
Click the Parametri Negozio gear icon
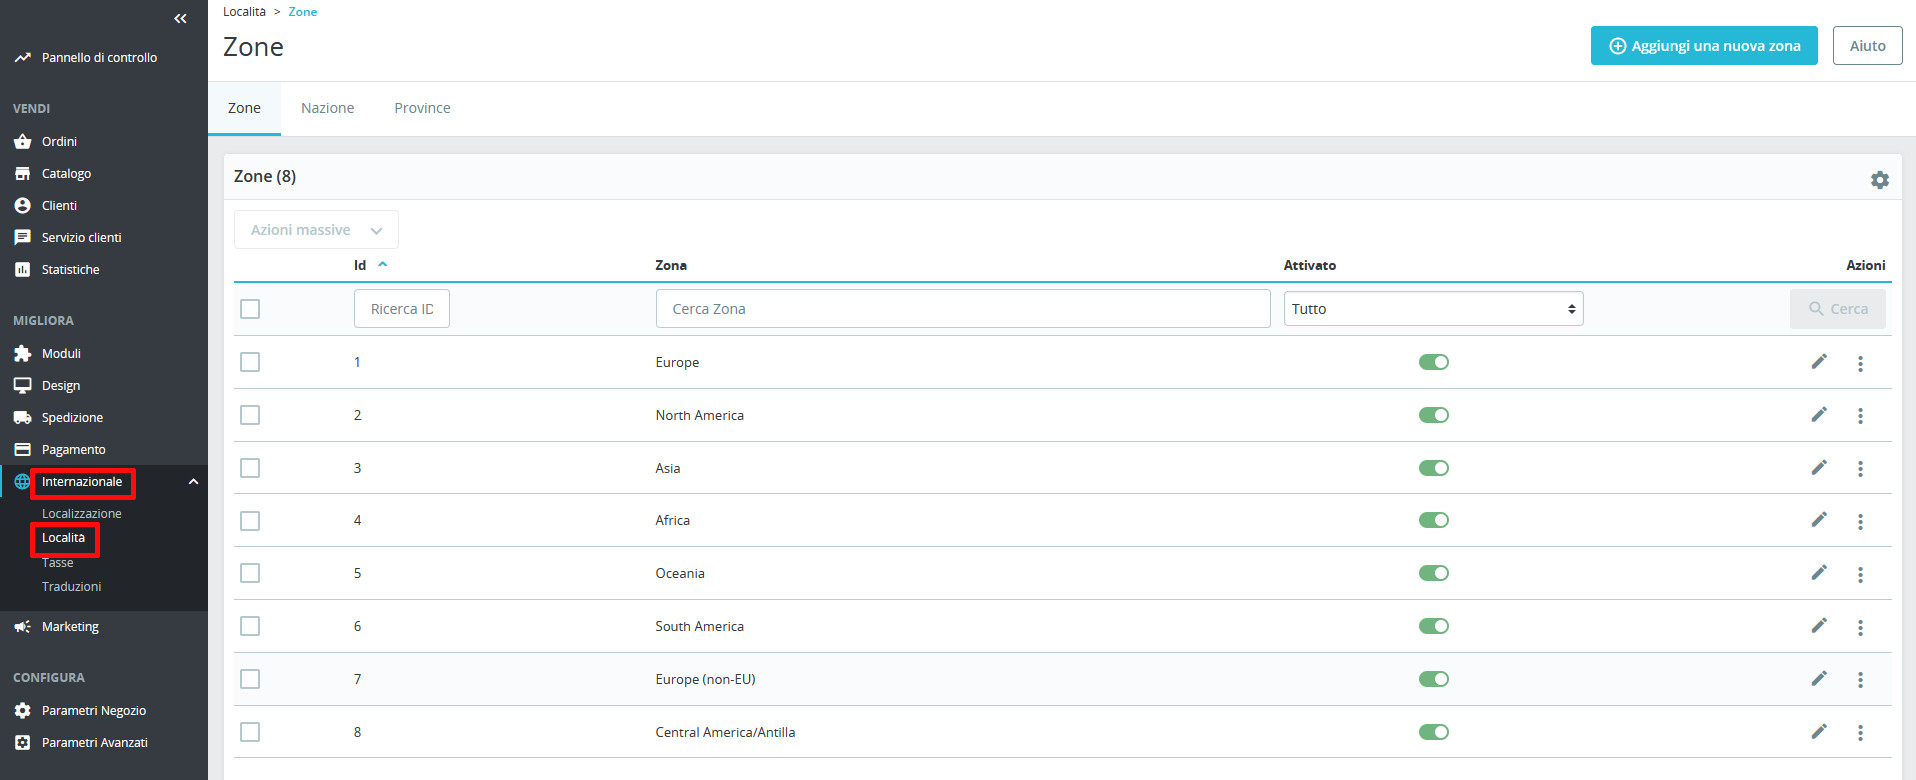[x=22, y=711]
